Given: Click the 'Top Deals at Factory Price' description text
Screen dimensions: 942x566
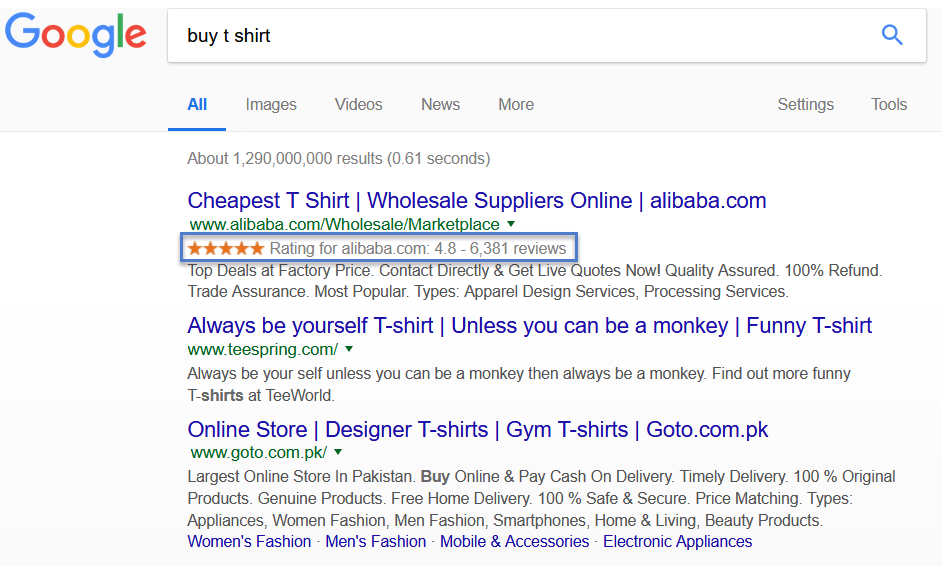Looking at the screenshot, I should pos(535,281).
